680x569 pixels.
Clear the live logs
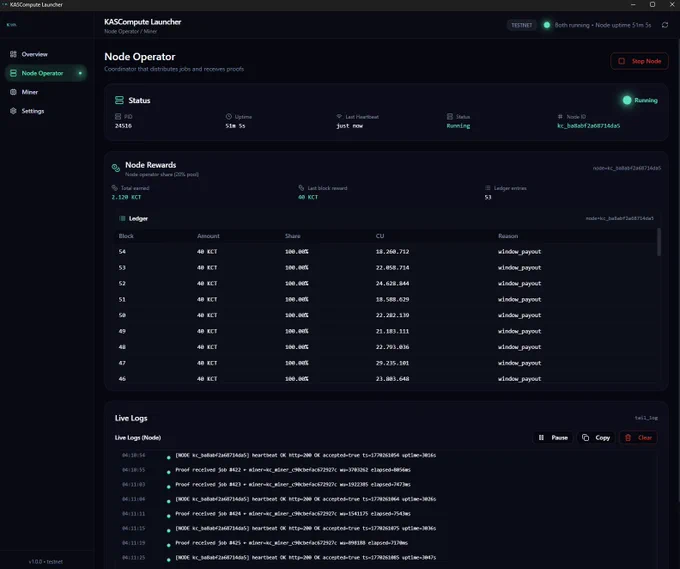click(638, 438)
